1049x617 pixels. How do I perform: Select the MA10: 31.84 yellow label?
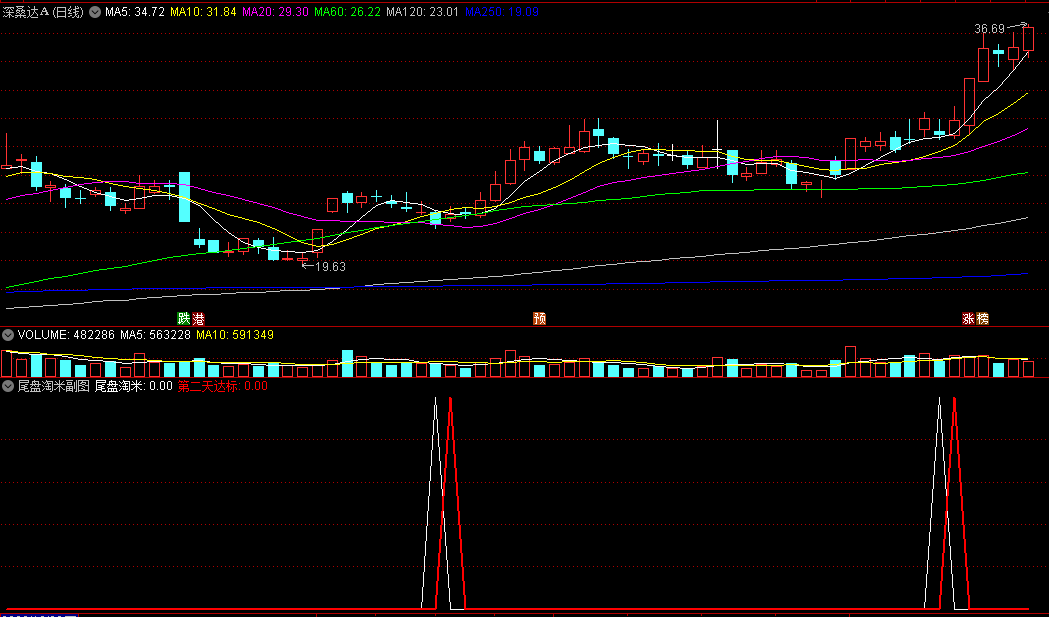tap(203, 12)
